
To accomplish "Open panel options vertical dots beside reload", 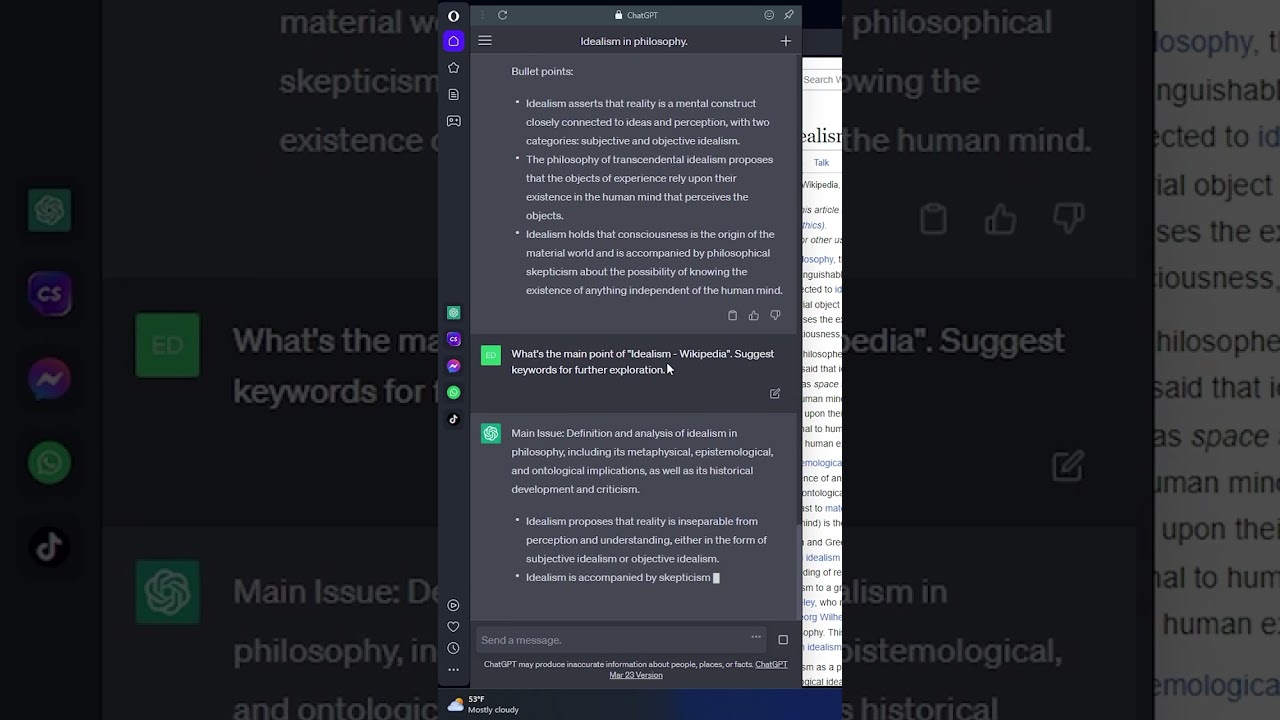I will click(x=482, y=15).
